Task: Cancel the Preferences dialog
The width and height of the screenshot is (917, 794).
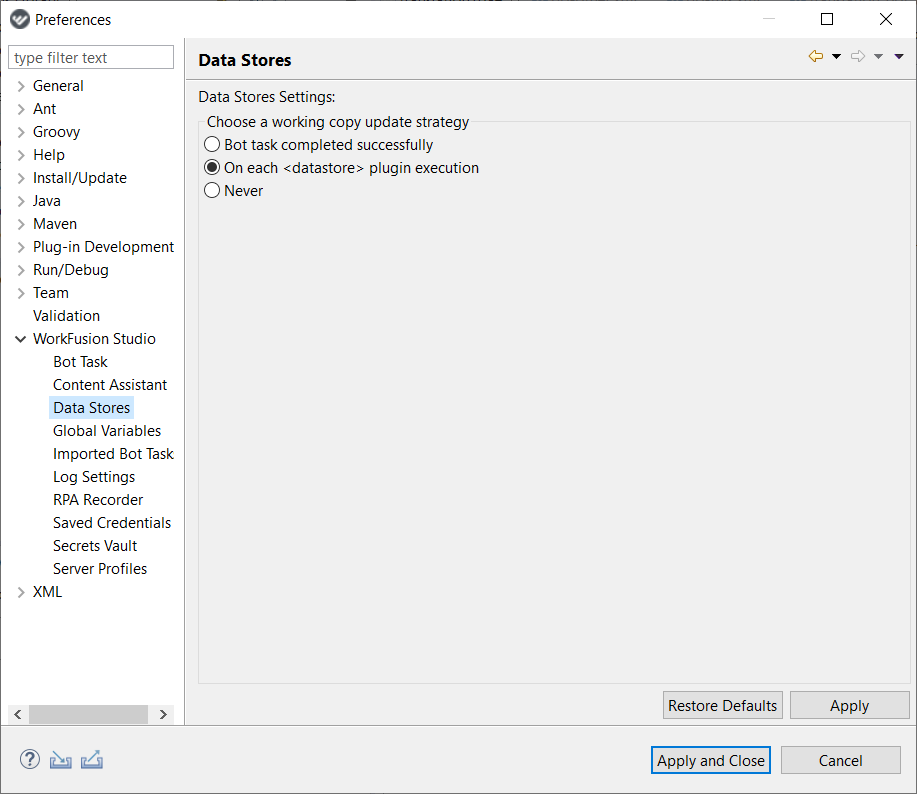Action: click(x=840, y=760)
